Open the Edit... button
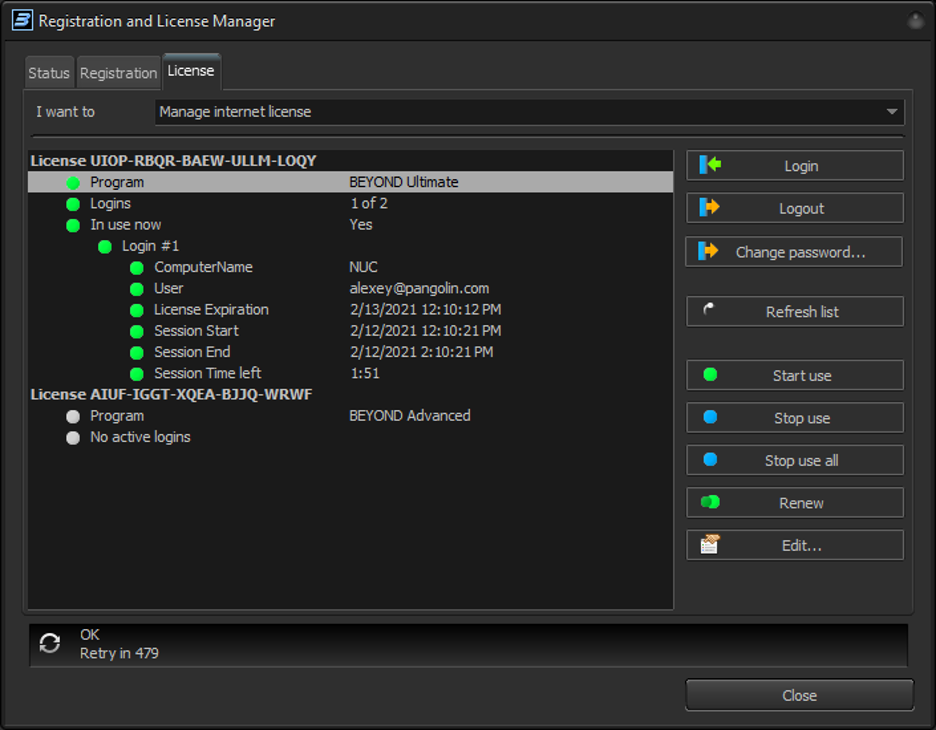Viewport: 936px width, 730px height. click(x=795, y=545)
